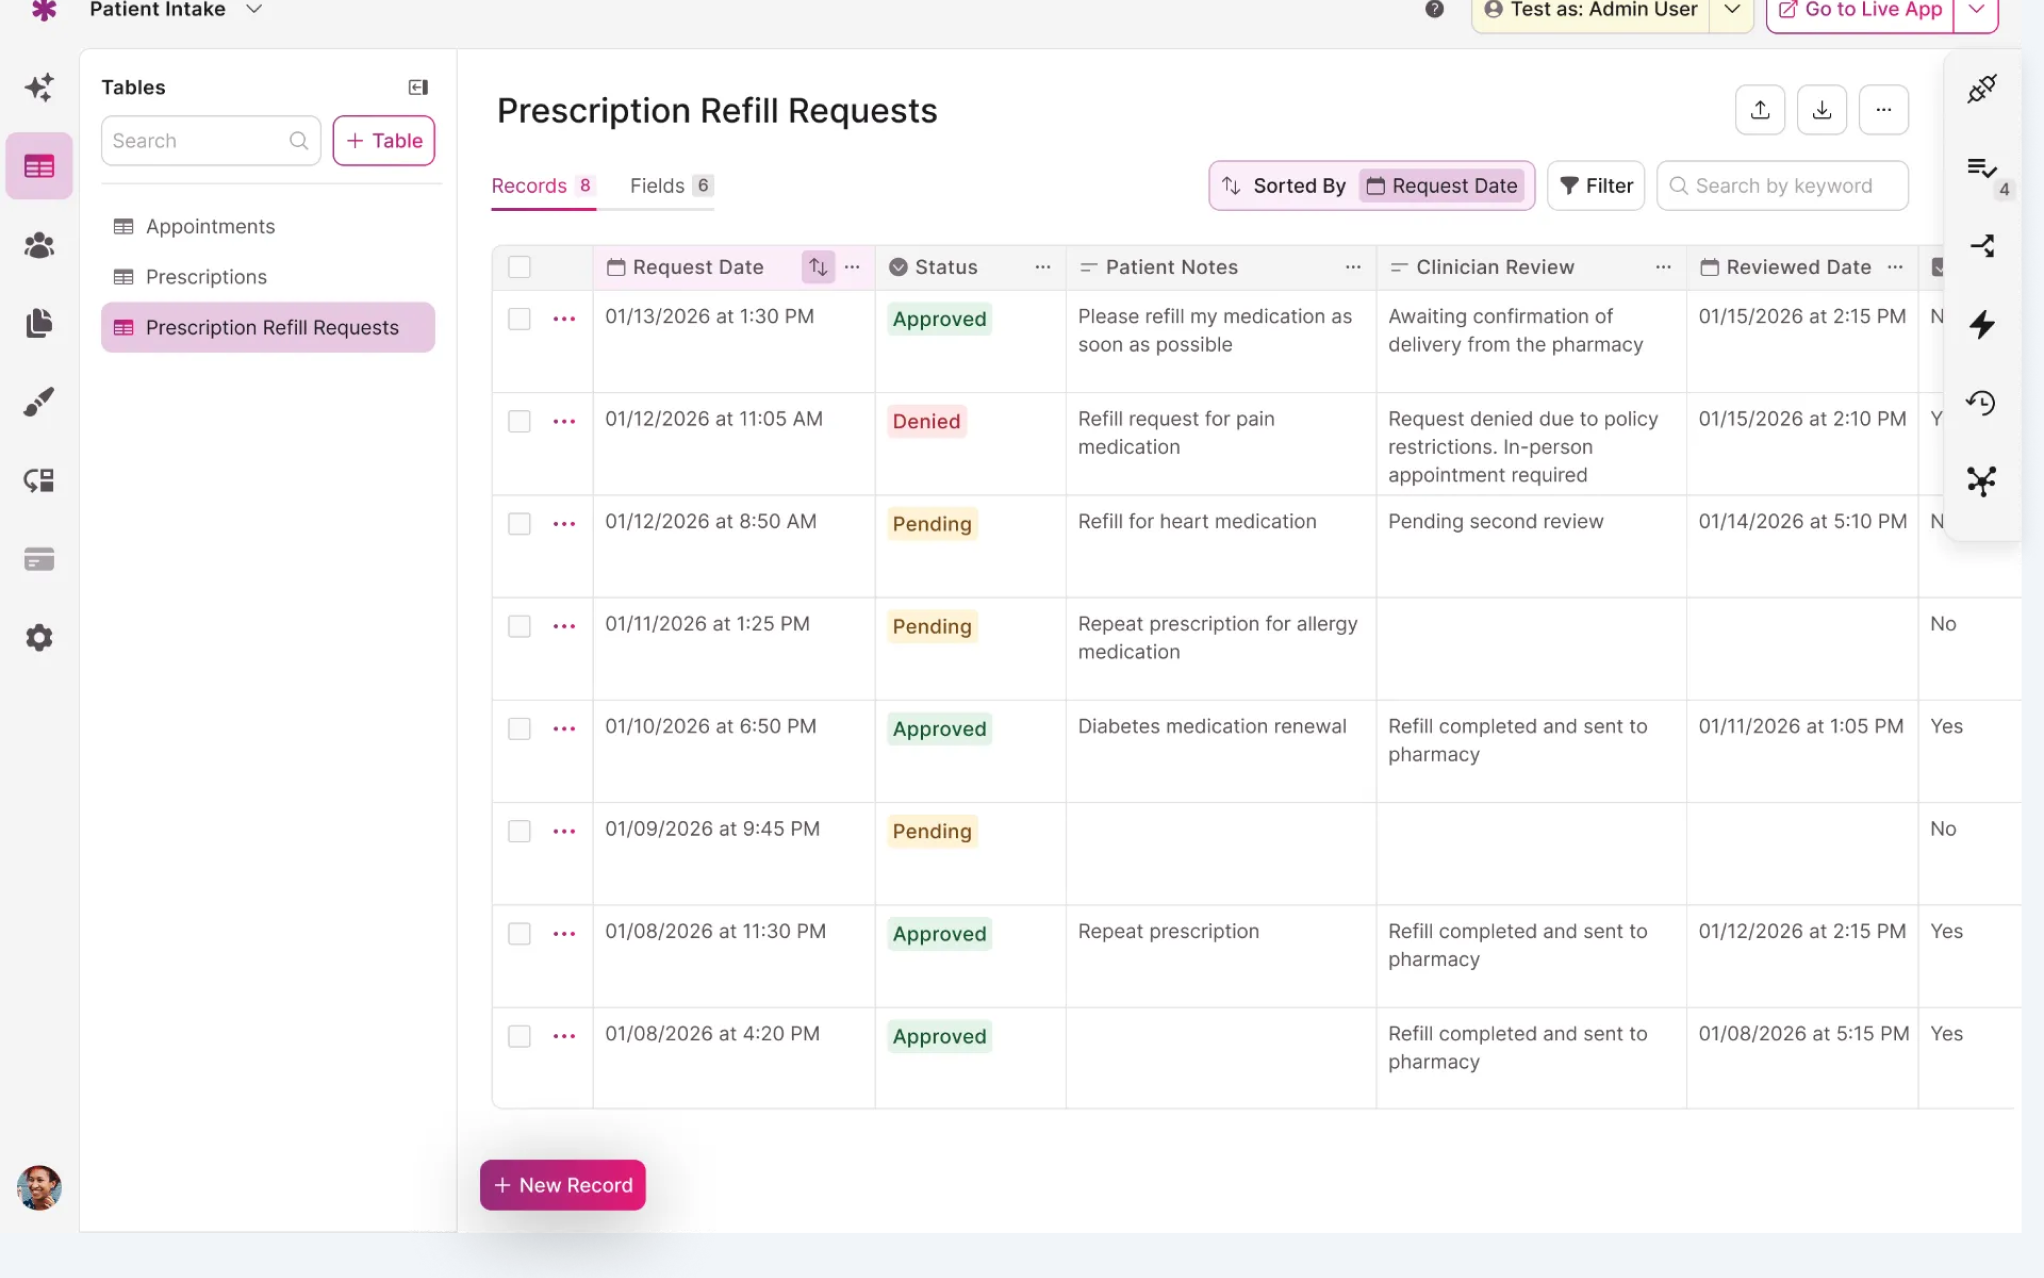
Task: Open the Test as Admin User dropdown arrow
Action: click(x=1732, y=10)
